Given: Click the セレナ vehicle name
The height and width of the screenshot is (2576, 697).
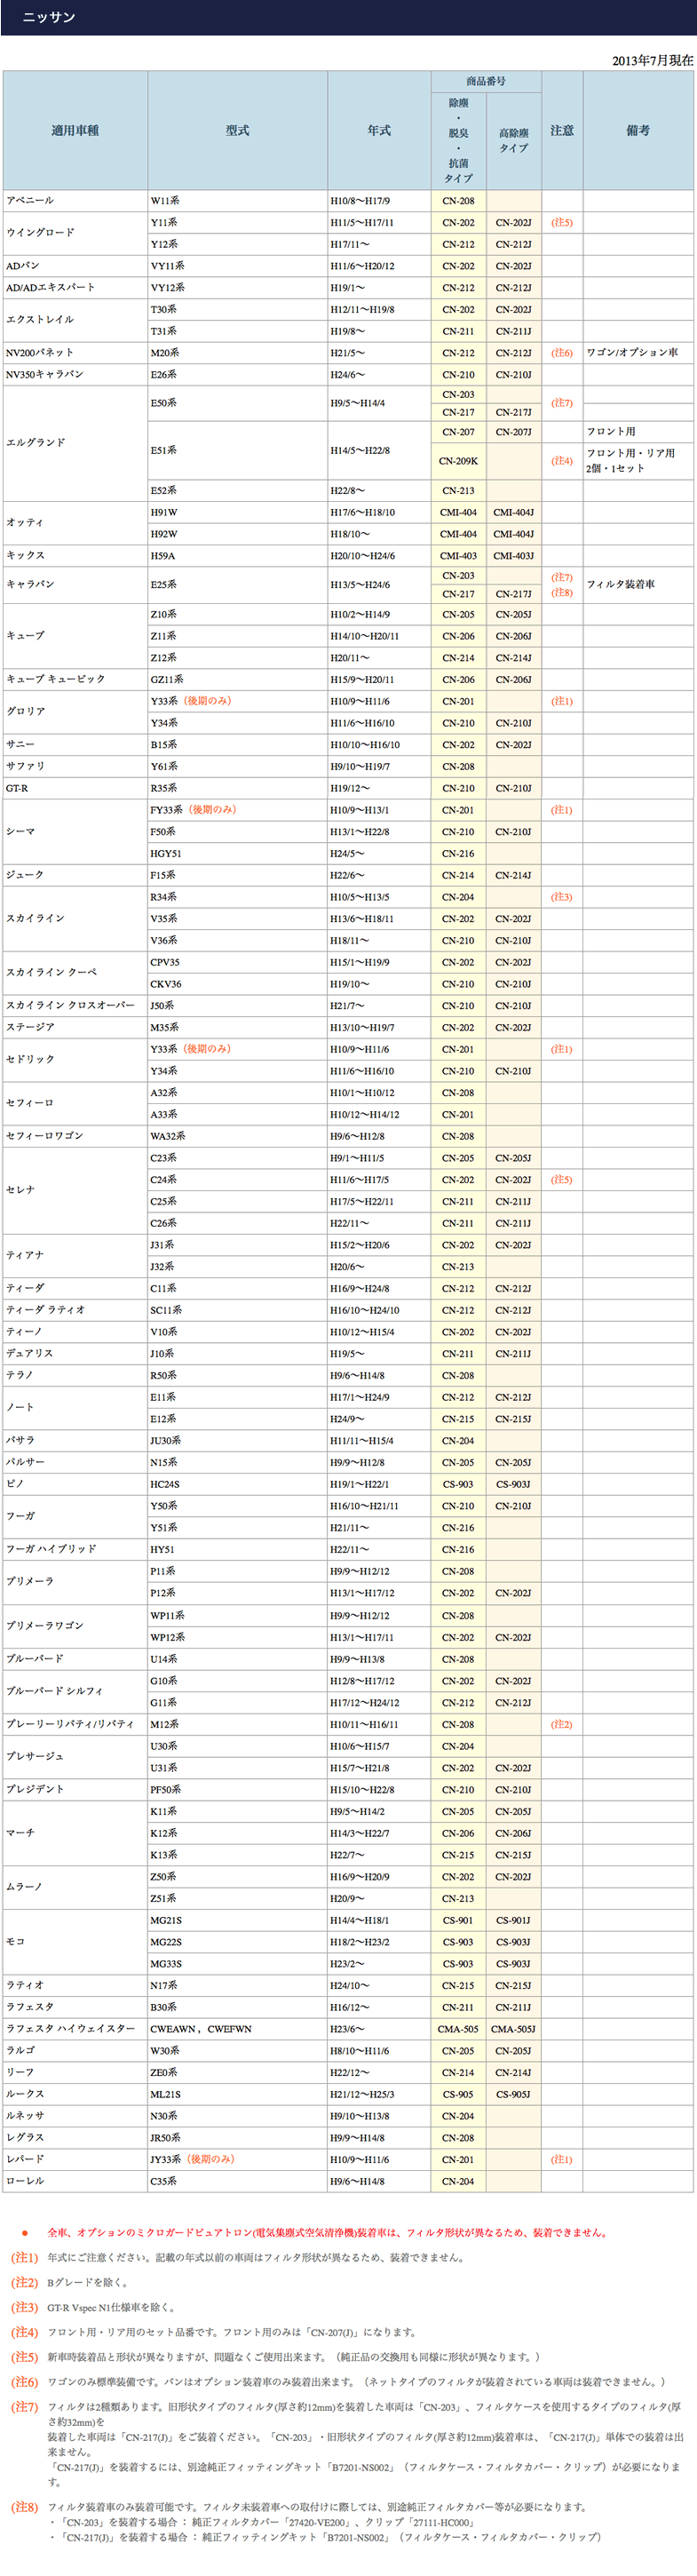Looking at the screenshot, I should pyautogui.click(x=21, y=1191).
